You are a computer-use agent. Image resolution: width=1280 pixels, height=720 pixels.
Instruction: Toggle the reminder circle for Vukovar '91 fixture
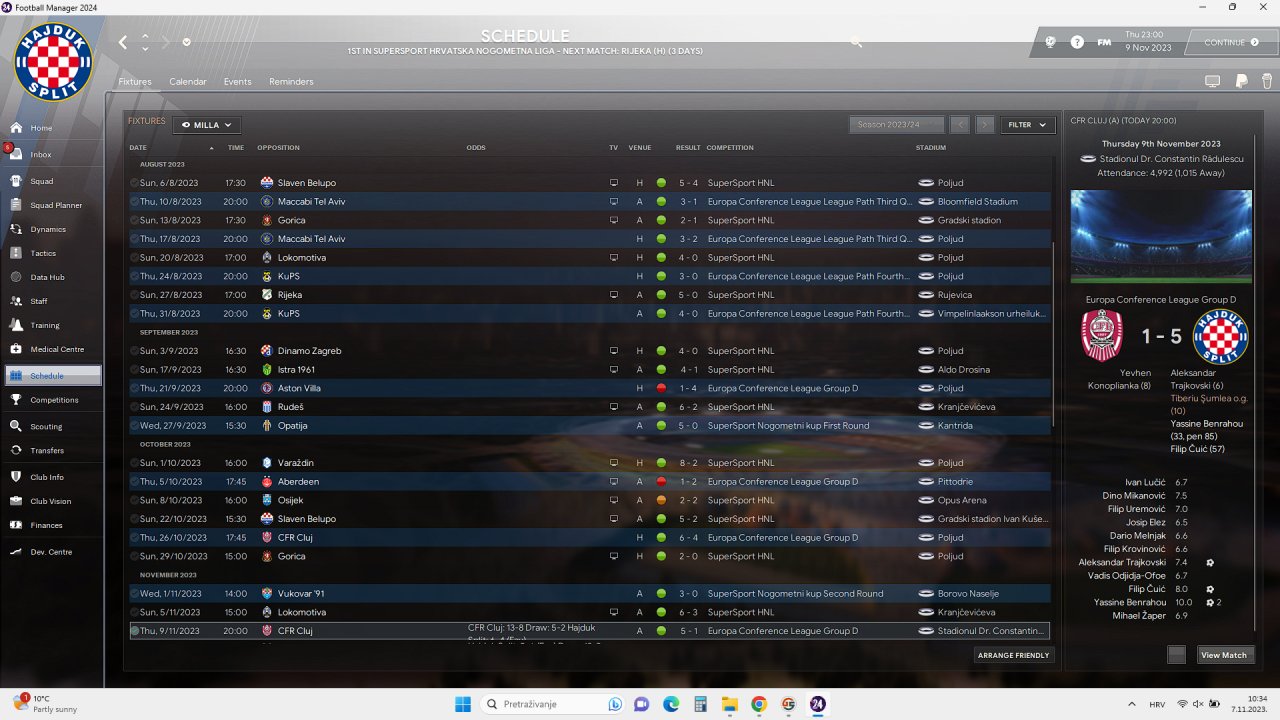[x=134, y=594]
